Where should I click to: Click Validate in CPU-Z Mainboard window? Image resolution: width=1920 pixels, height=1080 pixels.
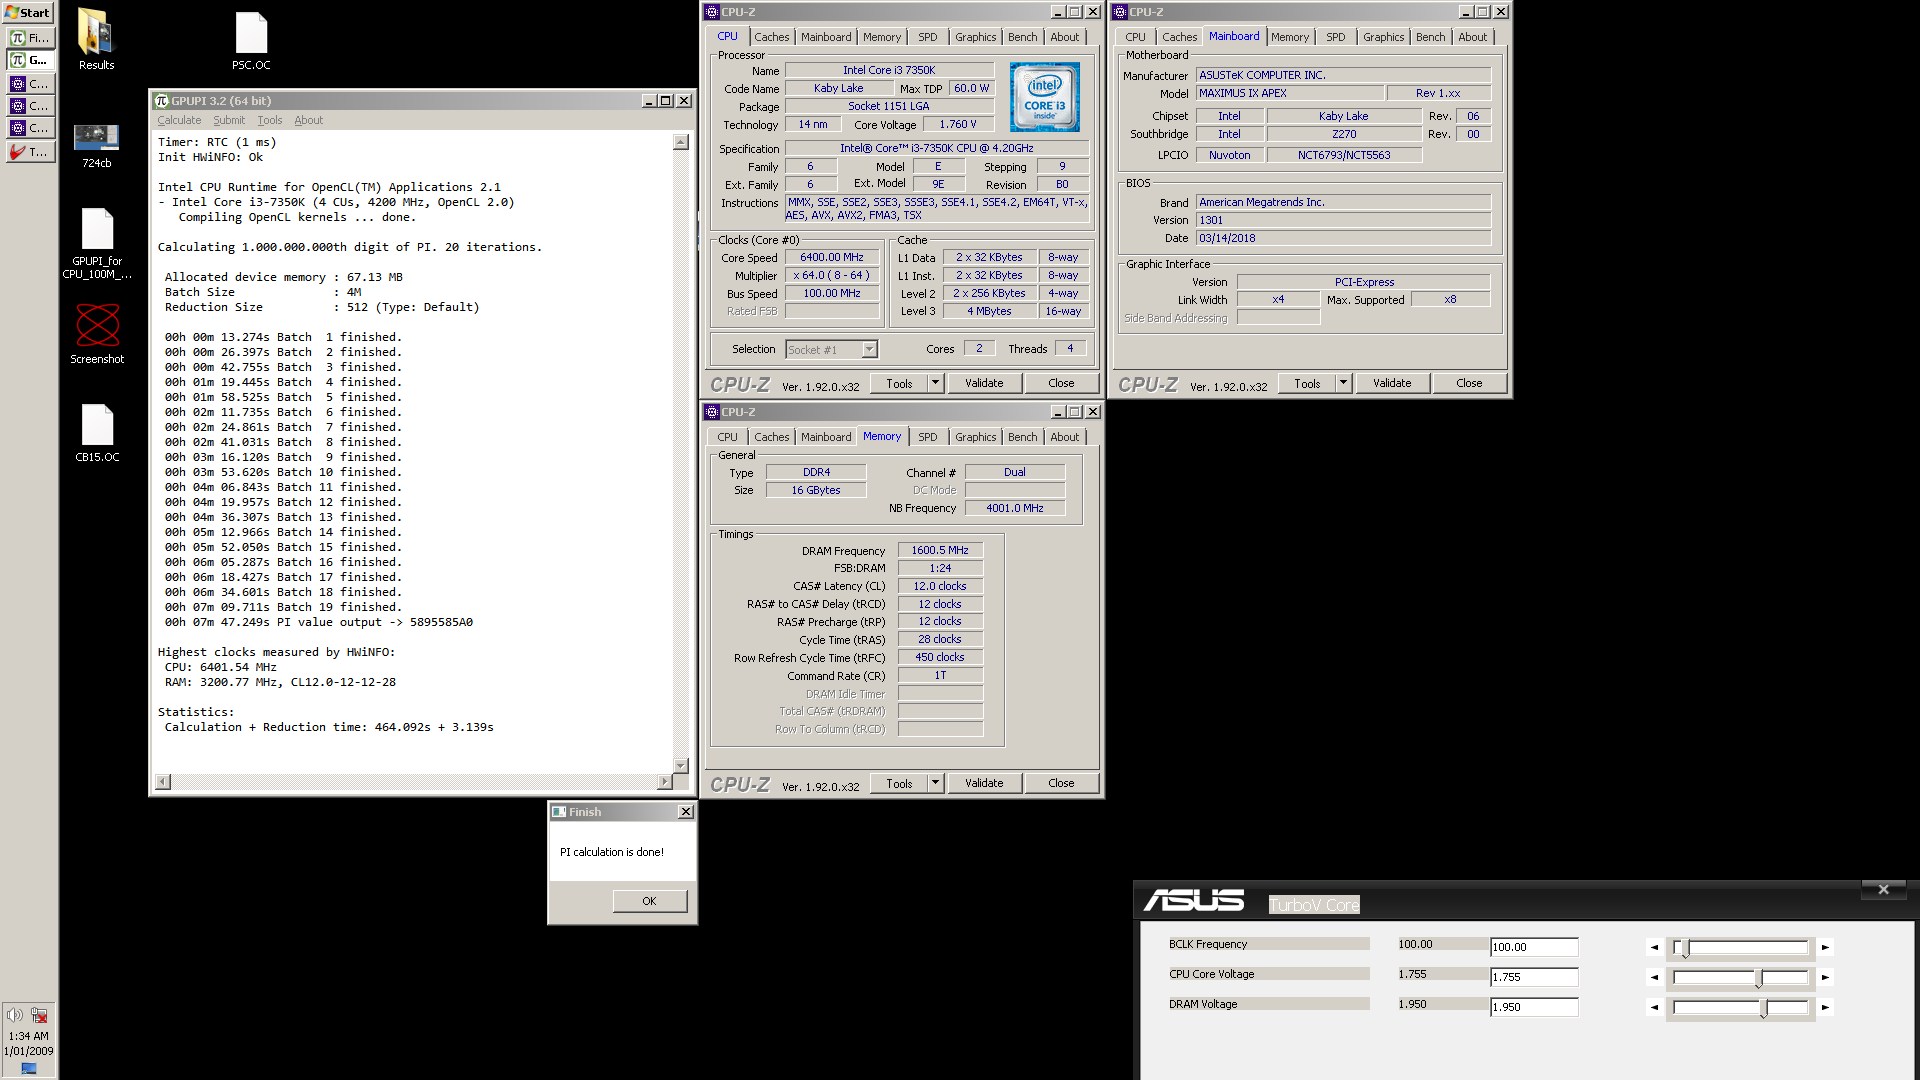1392,383
